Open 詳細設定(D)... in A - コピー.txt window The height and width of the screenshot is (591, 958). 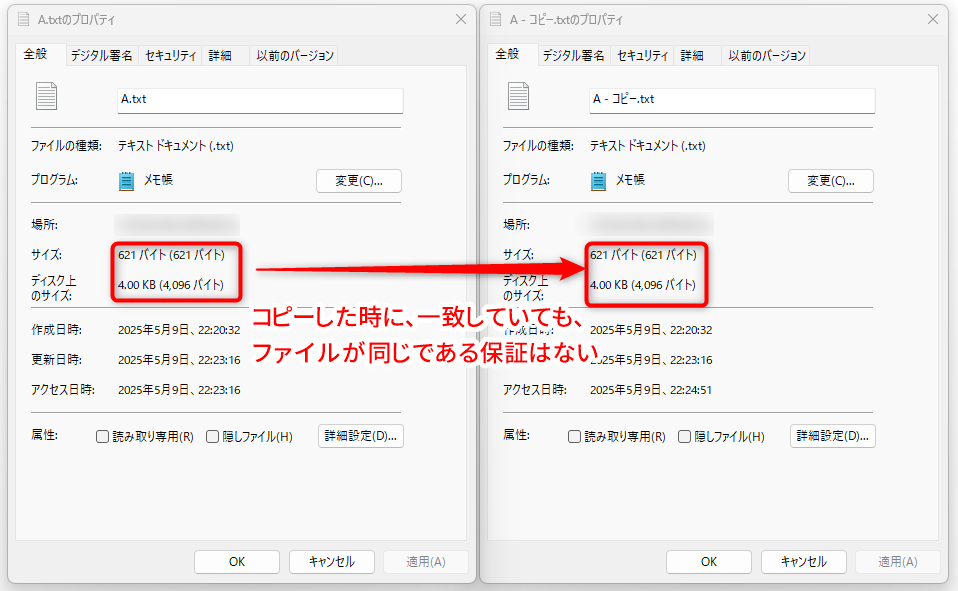832,436
